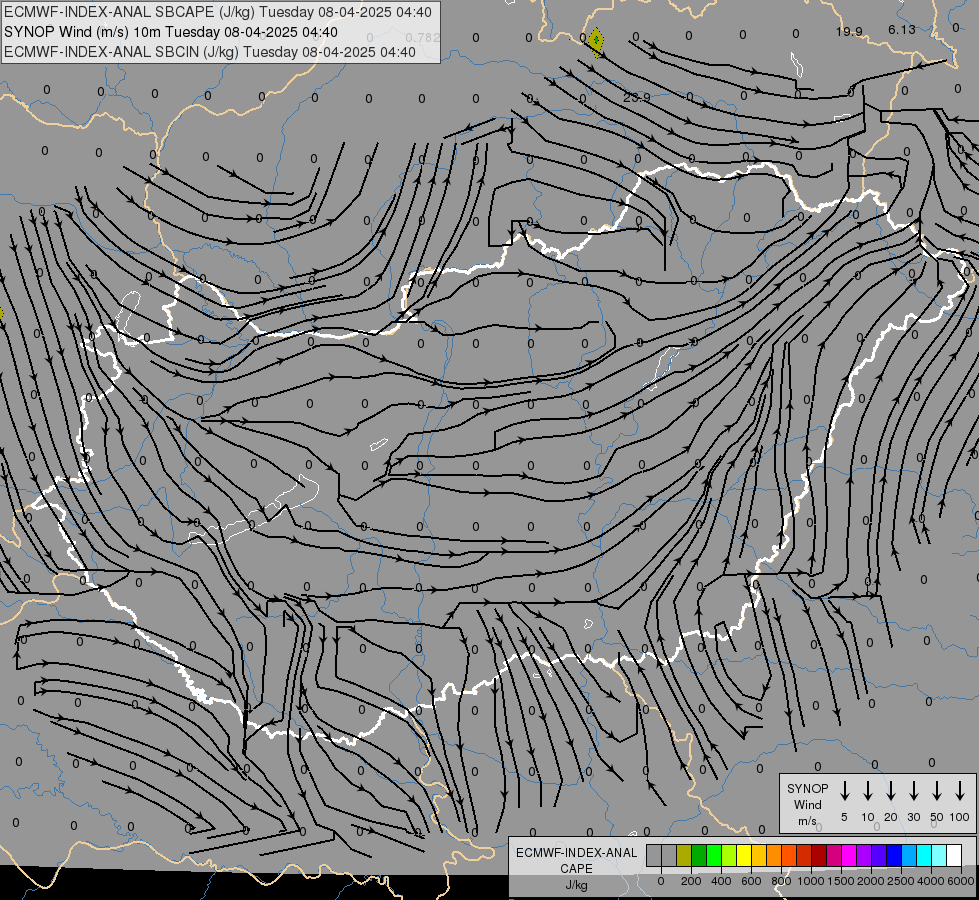Click the 23.9 value on the map
979x900 pixels.
[636, 97]
